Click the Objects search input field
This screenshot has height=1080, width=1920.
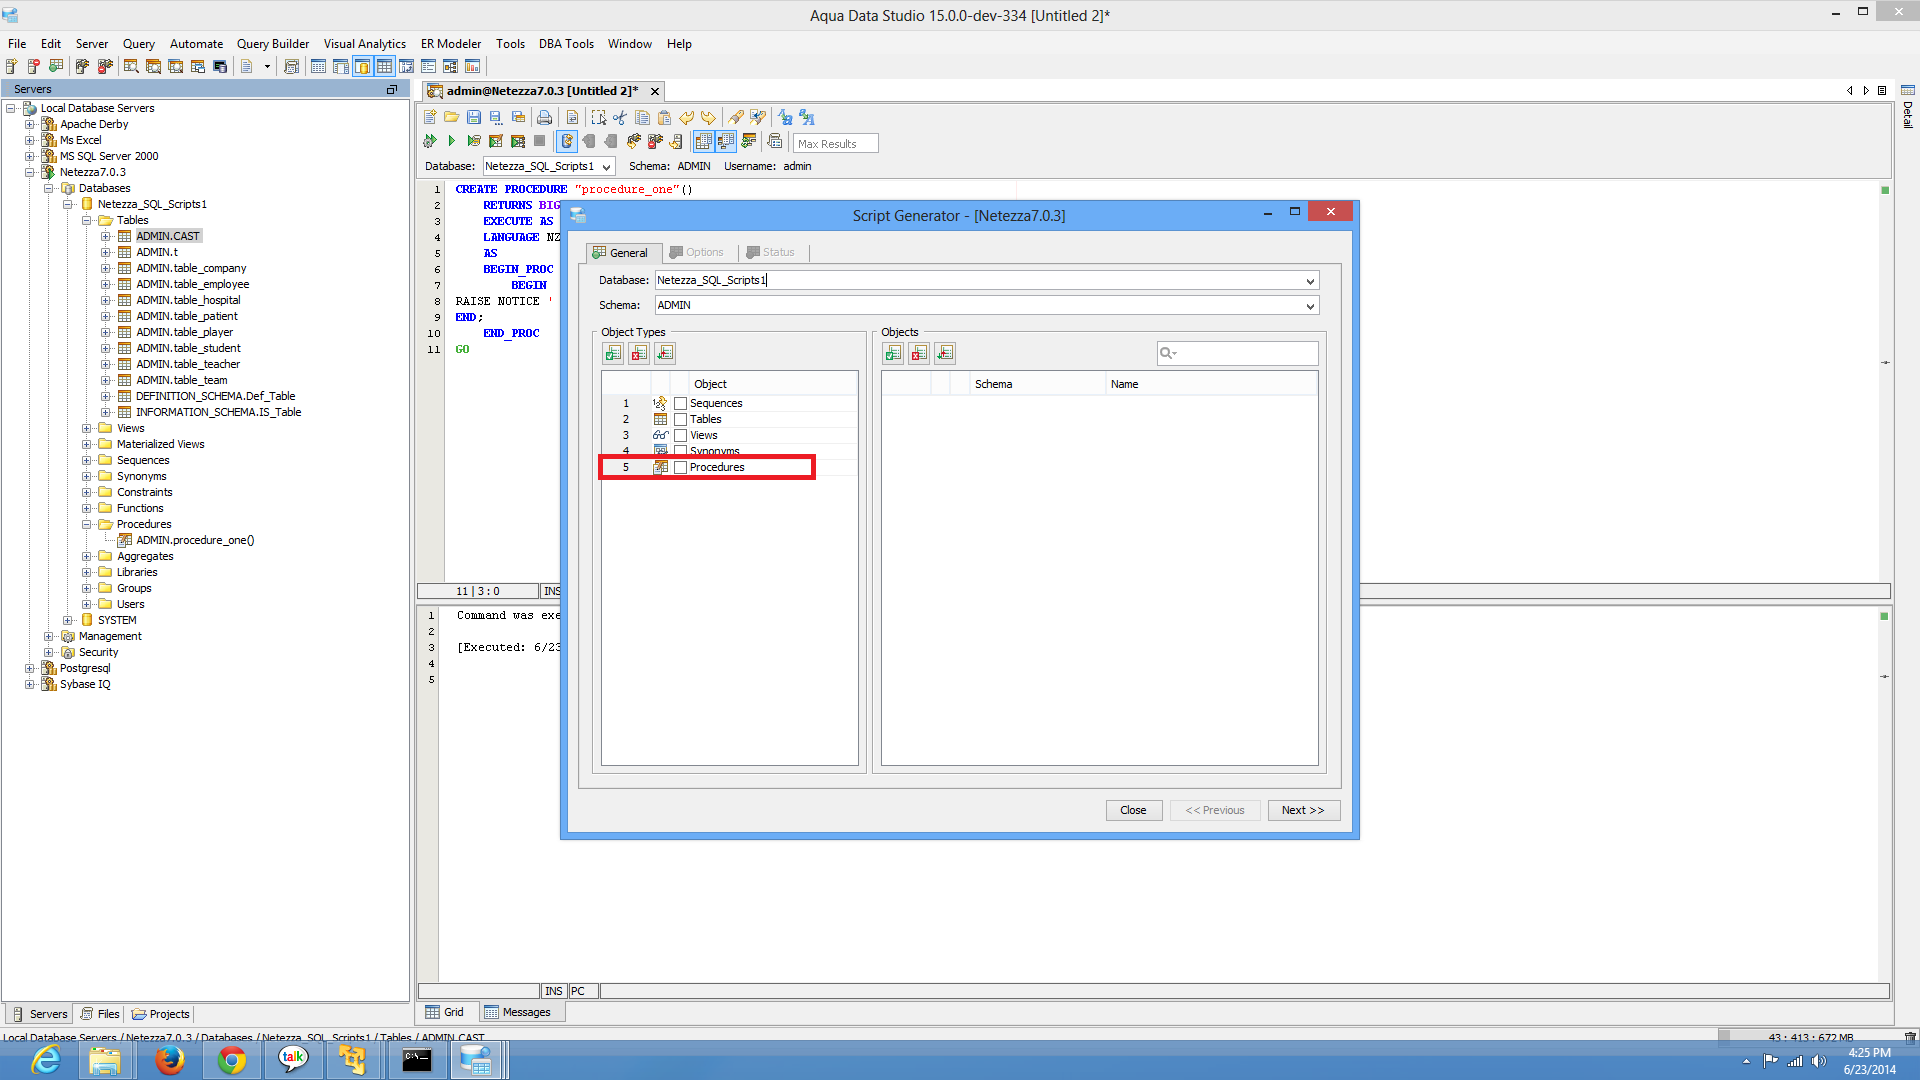tap(1245, 353)
